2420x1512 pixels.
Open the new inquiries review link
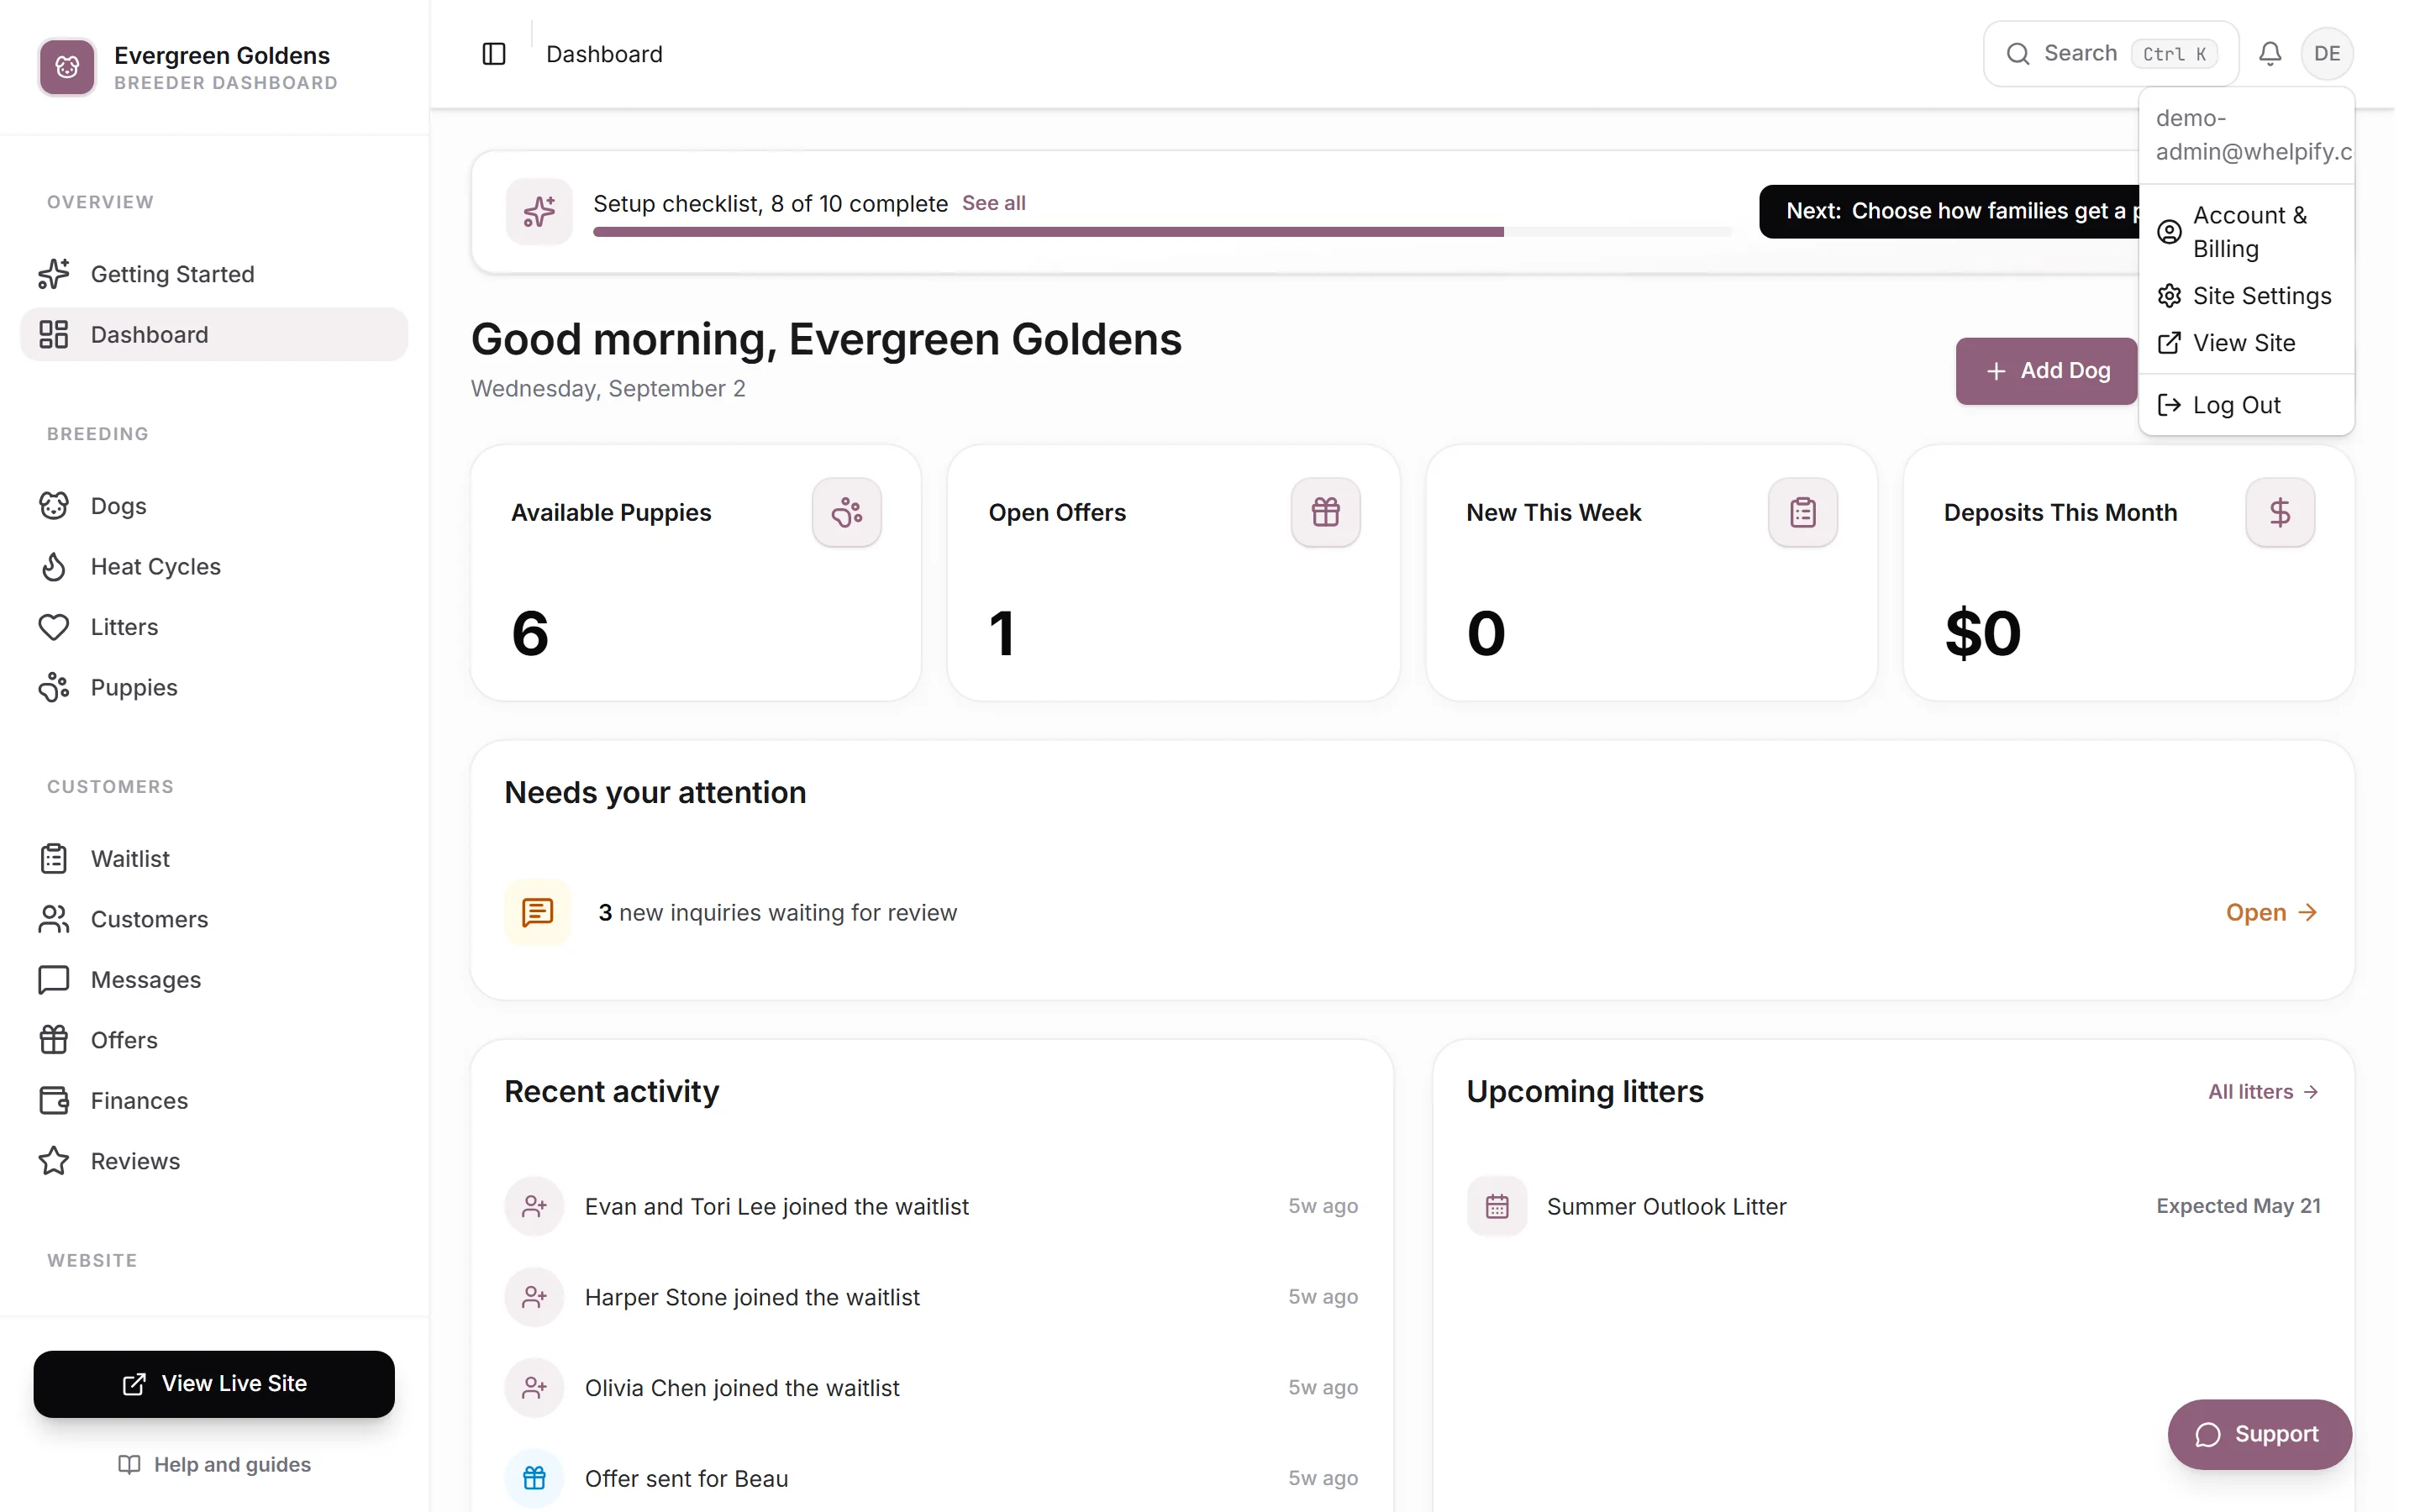click(x=2272, y=912)
